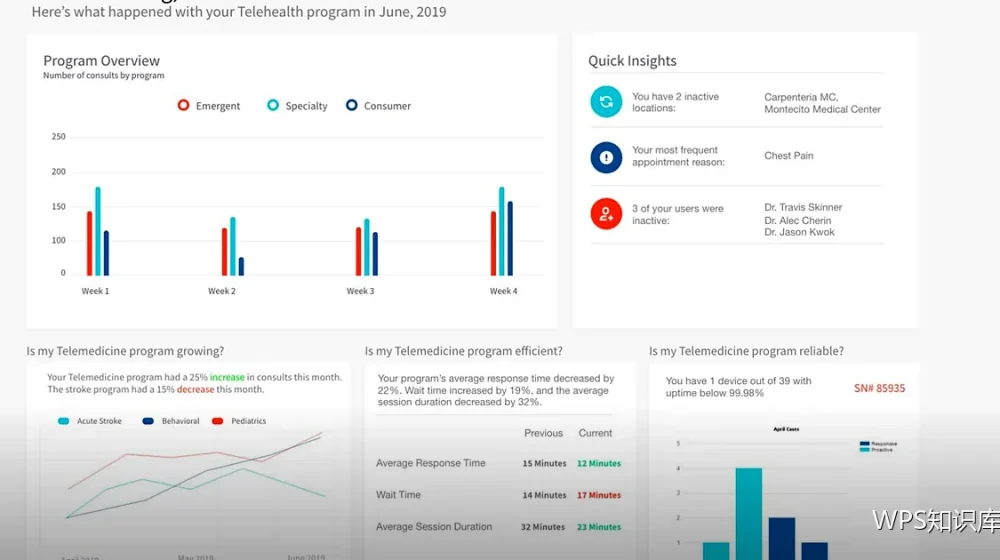Toggle the Emergent legend marker
This screenshot has width=1000, height=560.
coord(183,105)
